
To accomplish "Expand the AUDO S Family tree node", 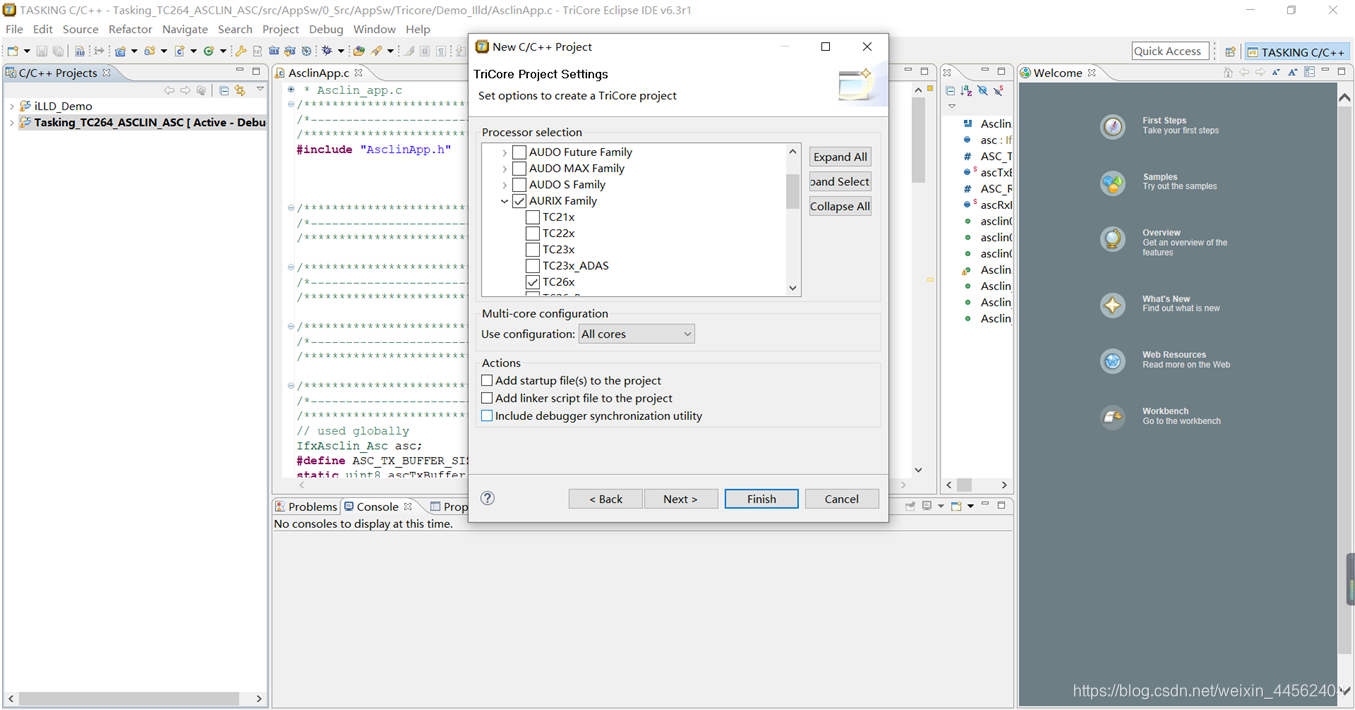I will pos(504,185).
